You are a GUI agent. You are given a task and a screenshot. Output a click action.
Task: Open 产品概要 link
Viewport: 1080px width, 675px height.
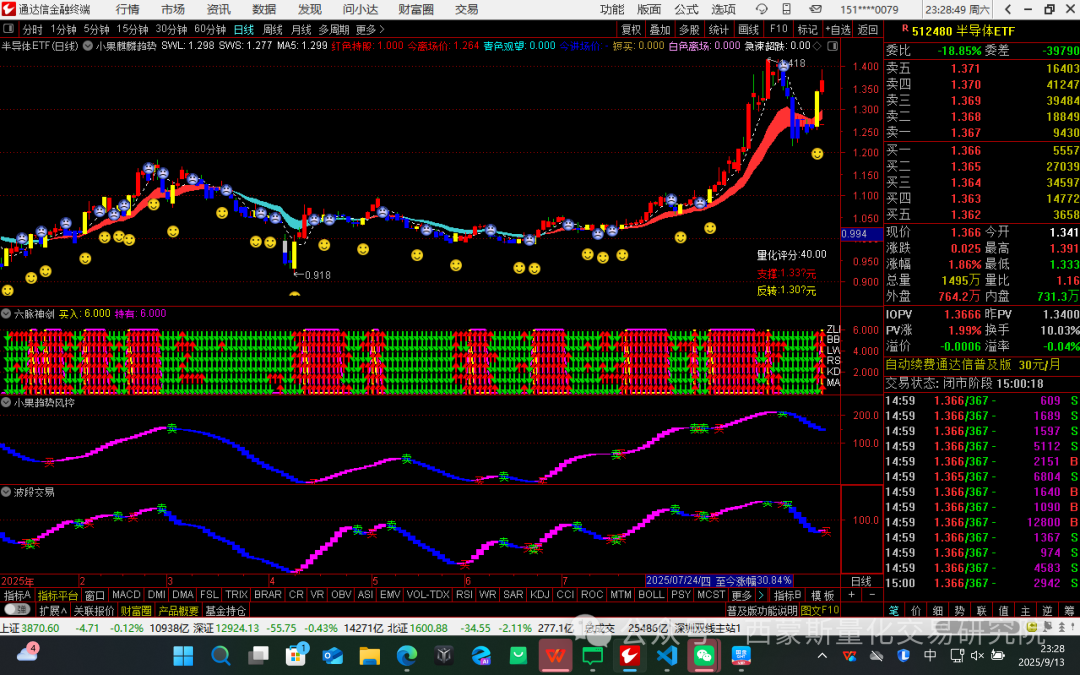(x=178, y=610)
